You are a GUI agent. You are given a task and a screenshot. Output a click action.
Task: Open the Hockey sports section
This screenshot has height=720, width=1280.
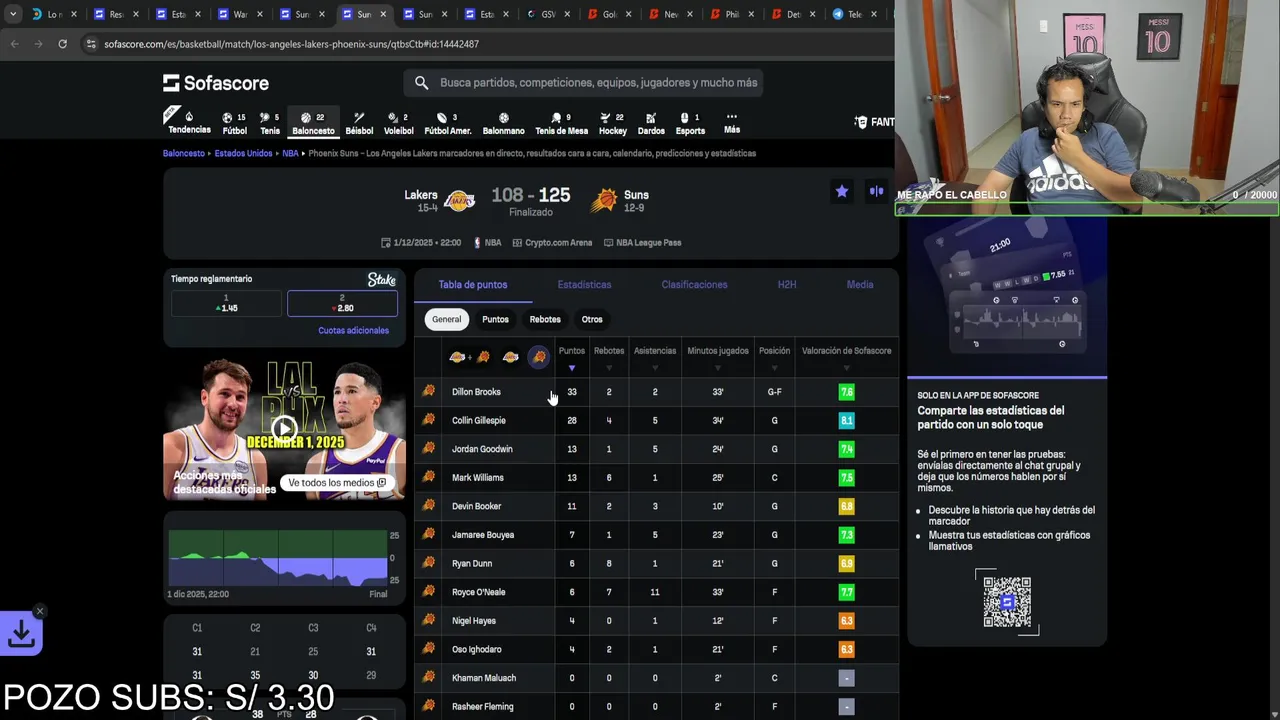coord(612,123)
